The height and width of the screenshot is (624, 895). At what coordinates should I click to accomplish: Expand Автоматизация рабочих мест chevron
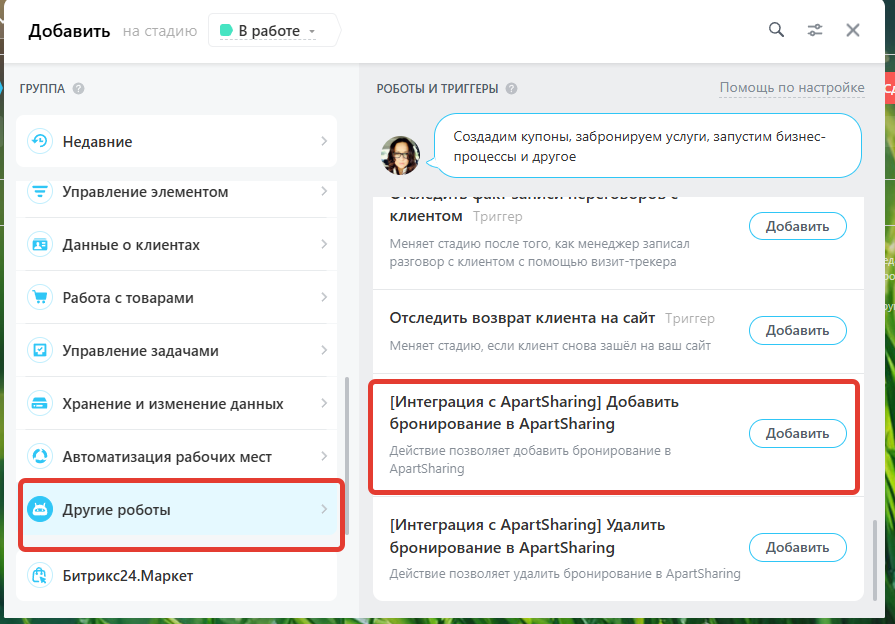pos(324,456)
